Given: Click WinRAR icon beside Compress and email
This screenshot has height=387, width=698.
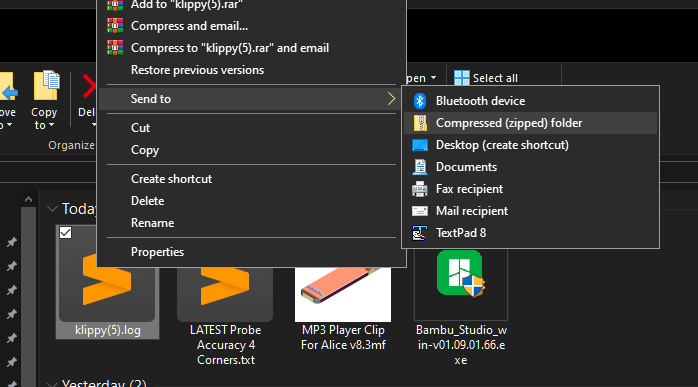Looking at the screenshot, I should (115, 26).
